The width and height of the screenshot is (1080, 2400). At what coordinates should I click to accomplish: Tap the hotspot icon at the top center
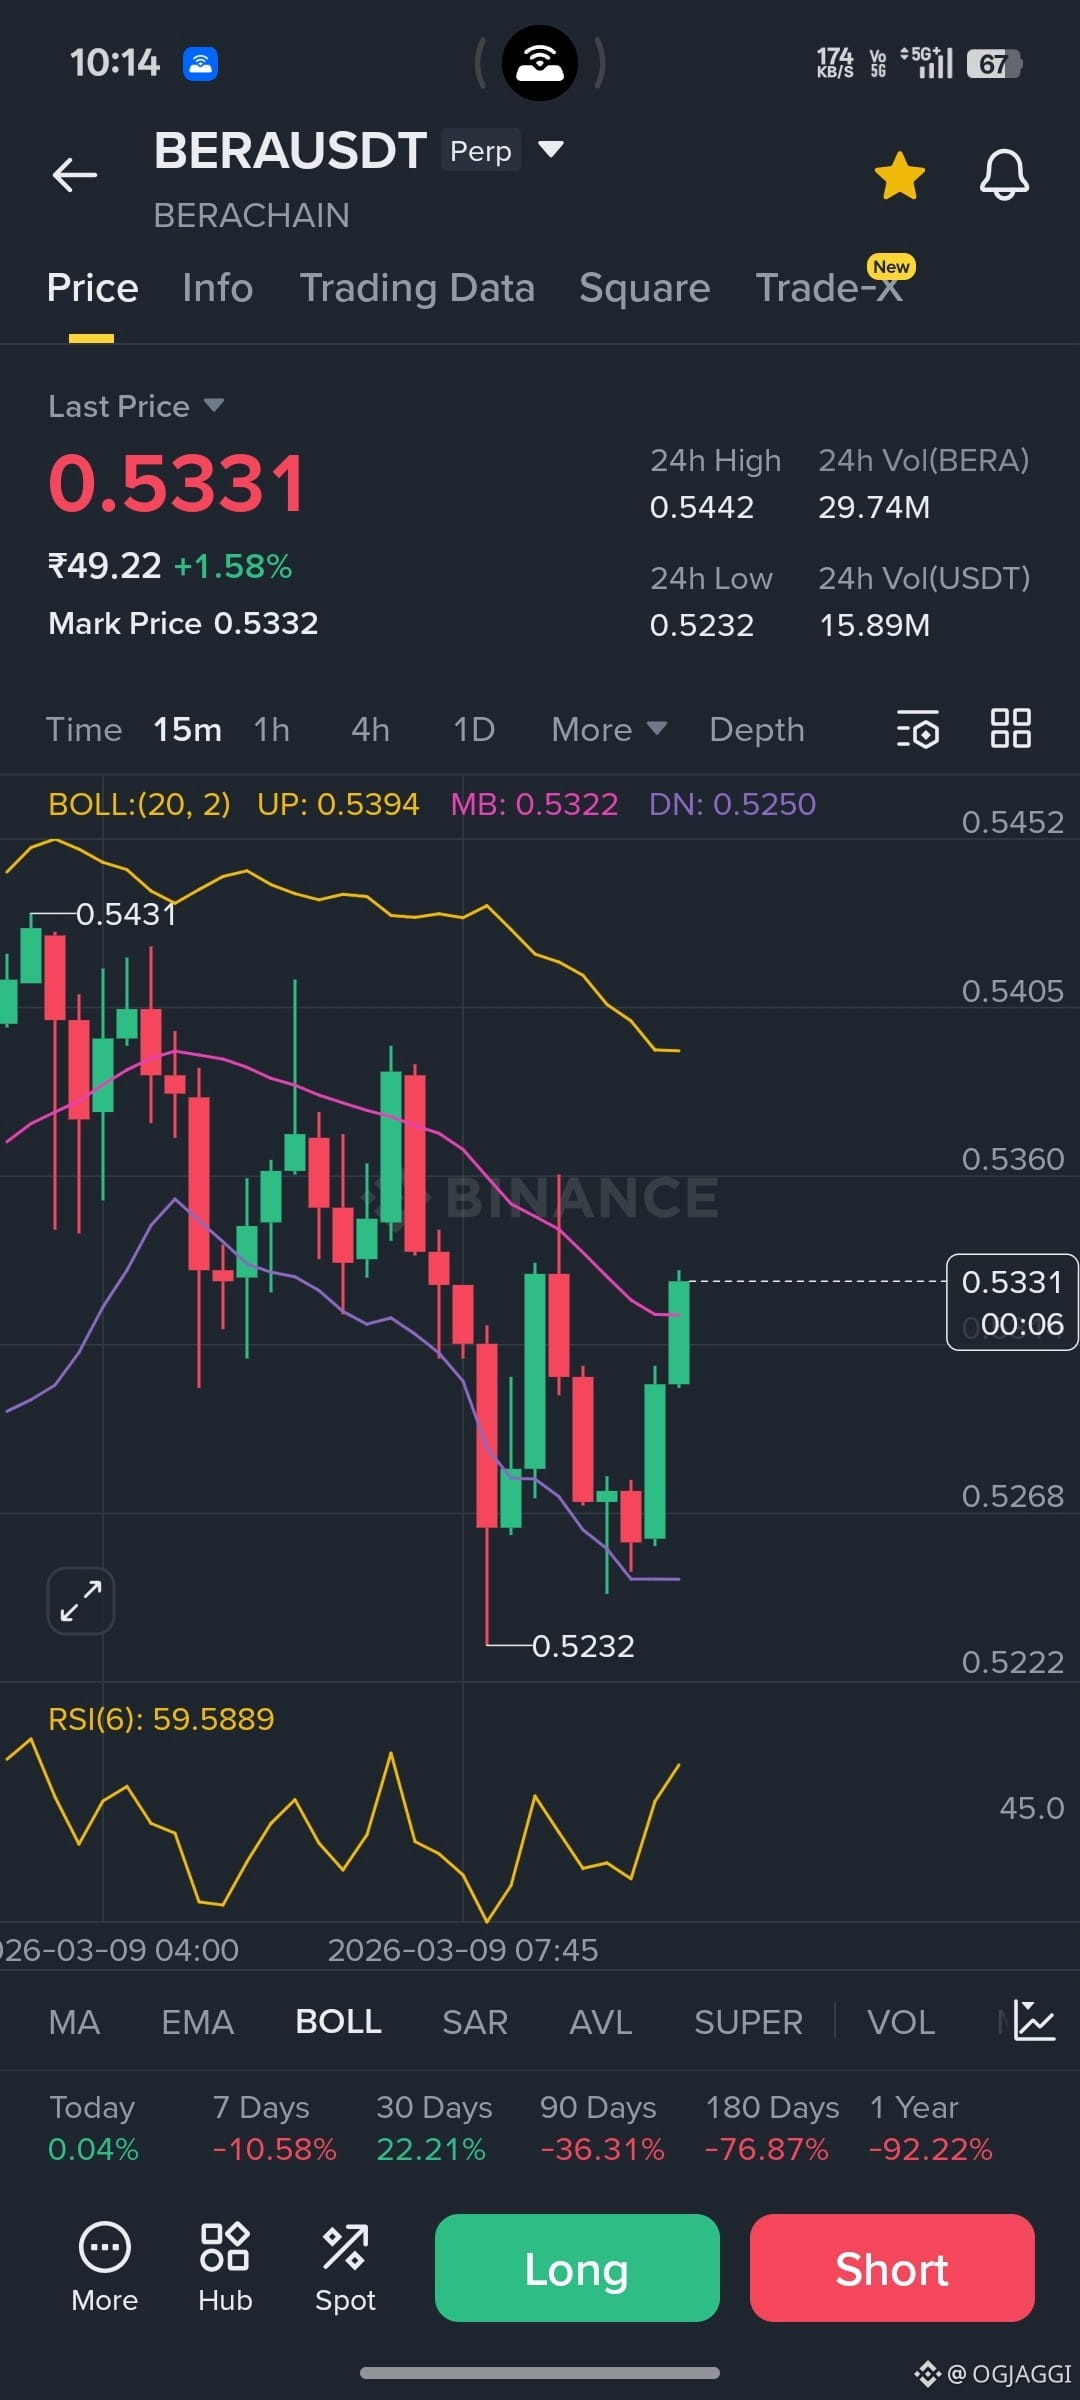[540, 63]
